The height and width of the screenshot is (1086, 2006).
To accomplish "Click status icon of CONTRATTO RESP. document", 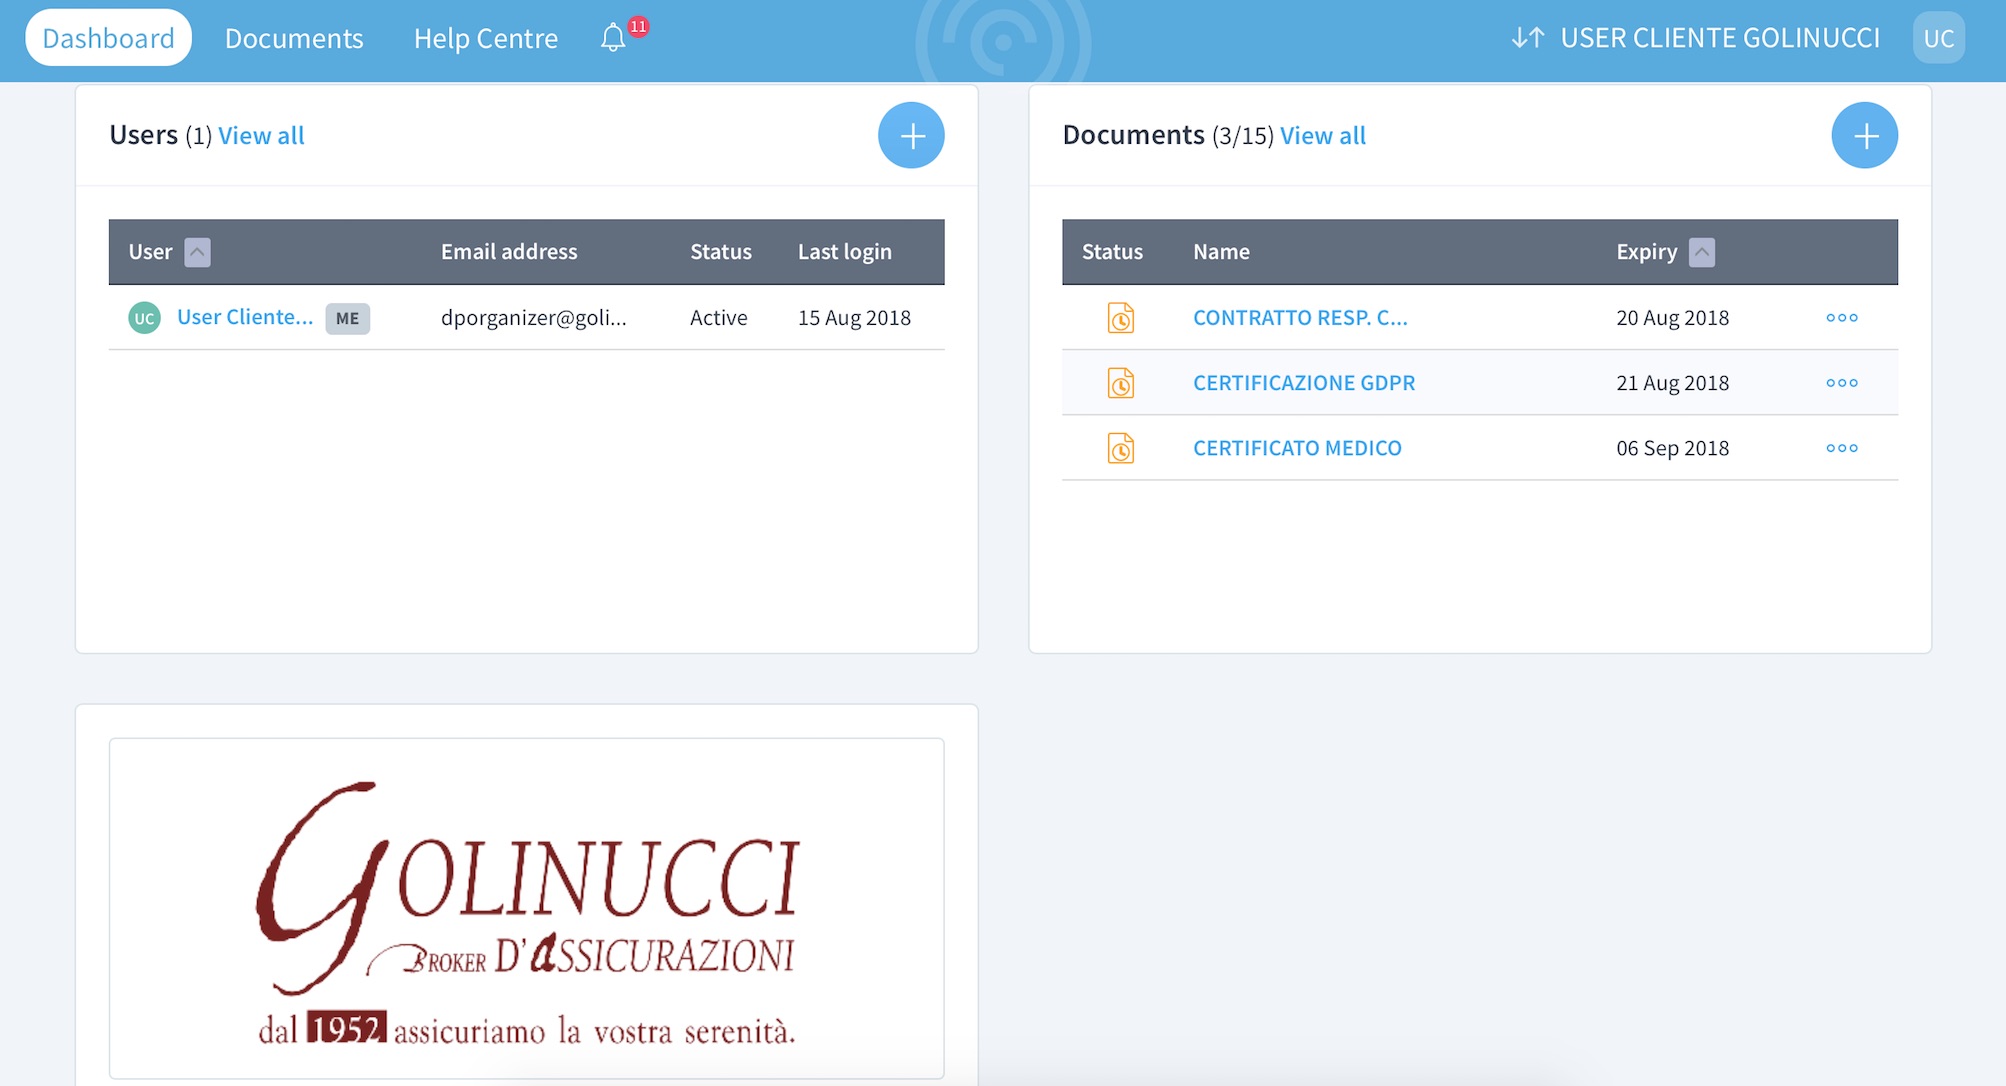I will pyautogui.click(x=1120, y=318).
